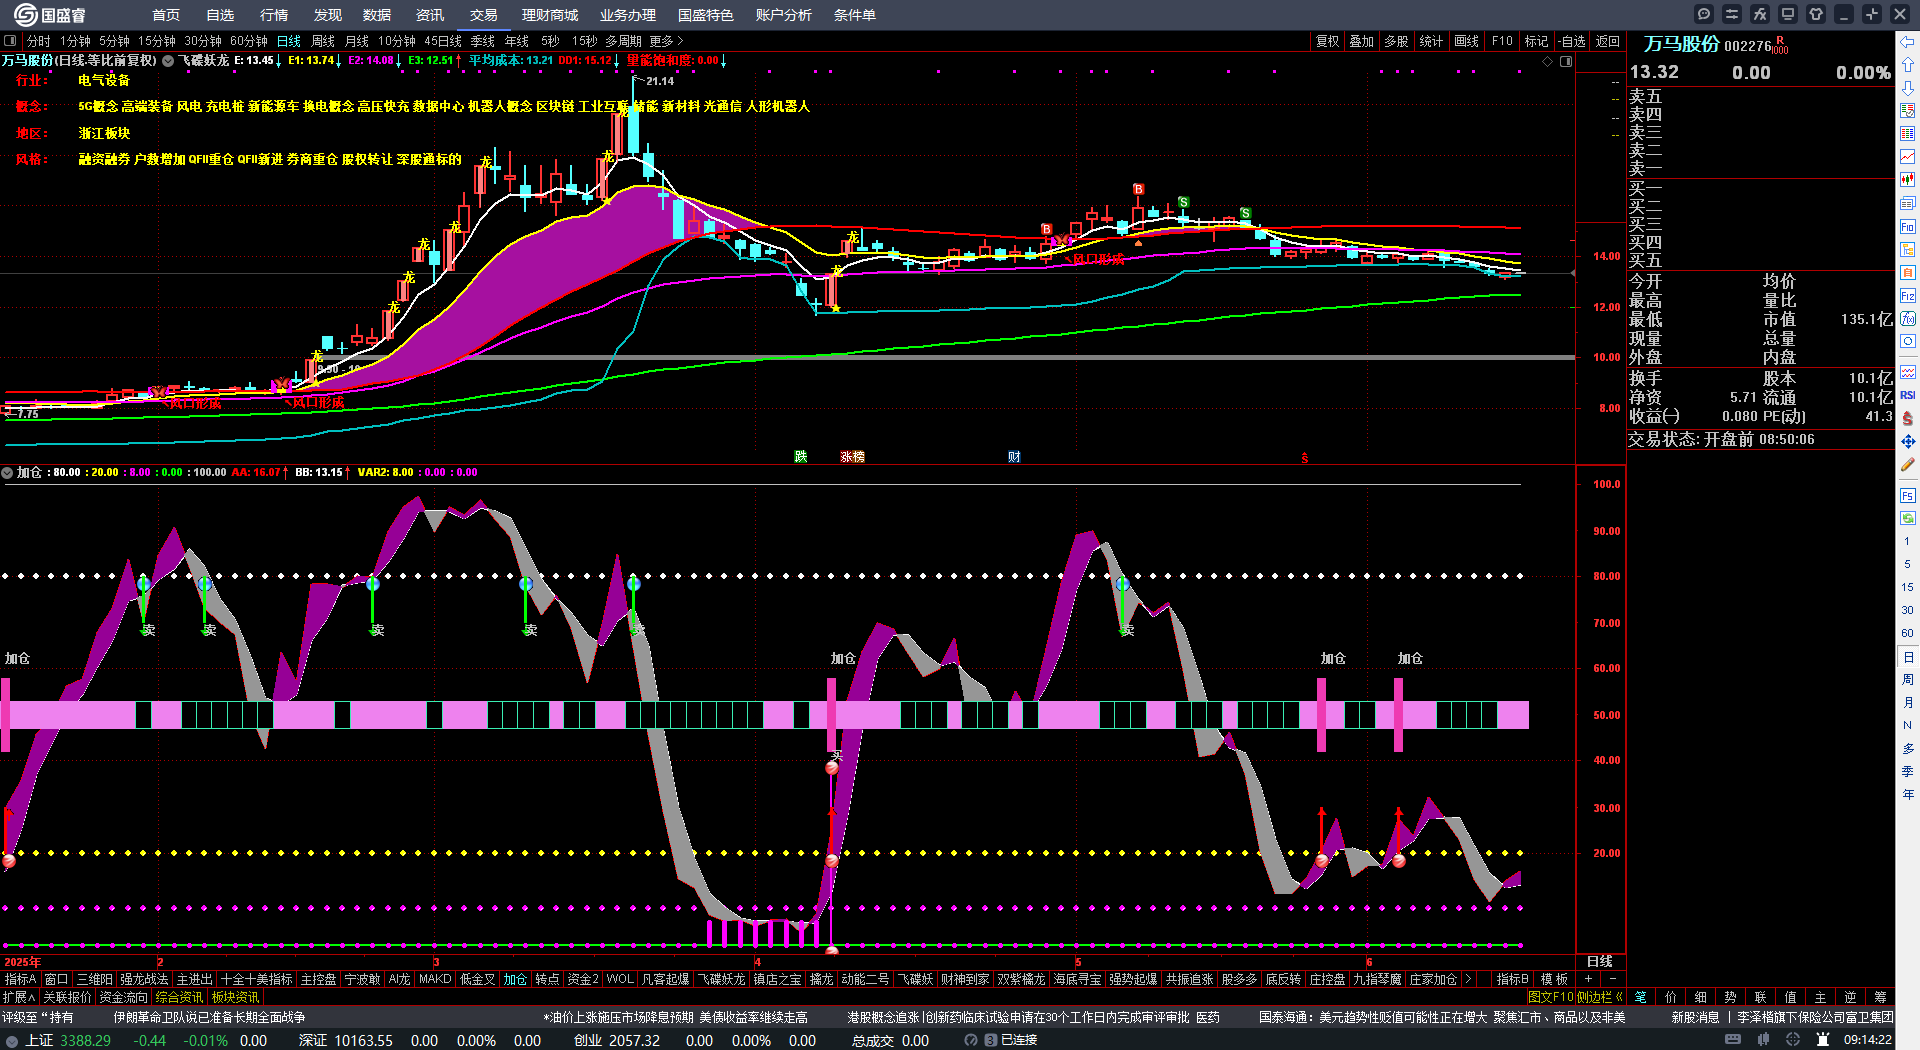The height and width of the screenshot is (1050, 1920).
Task: Toggle the -自选 watchlist removal button
Action: 1572,41
